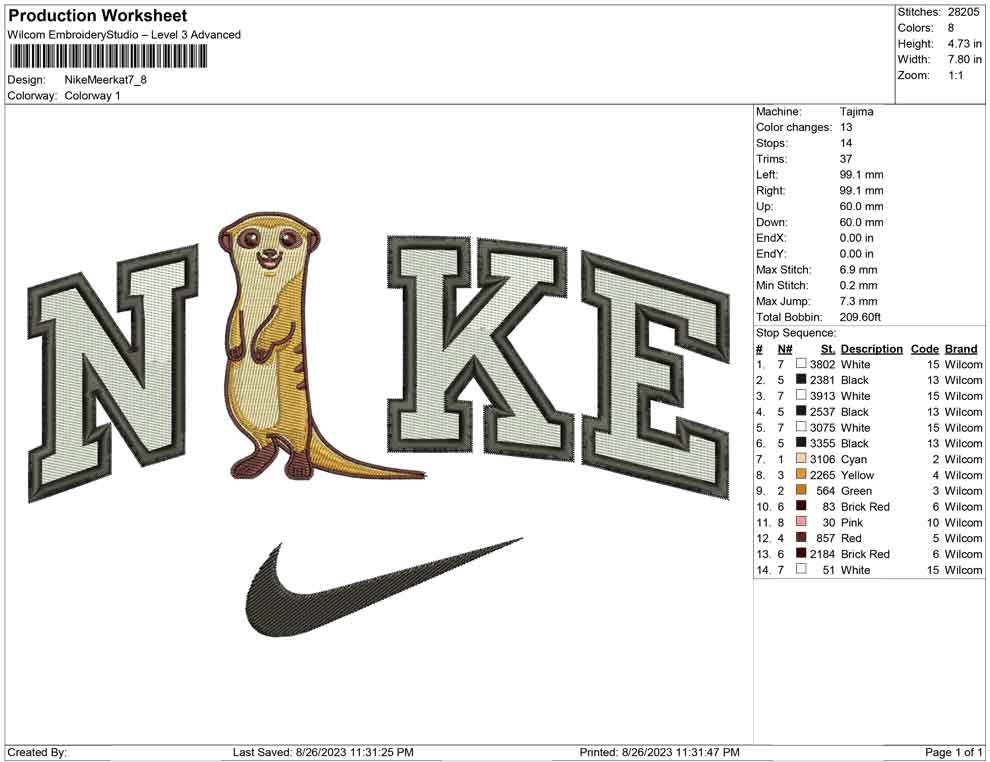Select the Cyan swatch in stop 7
The height and width of the screenshot is (762, 990).
801,458
